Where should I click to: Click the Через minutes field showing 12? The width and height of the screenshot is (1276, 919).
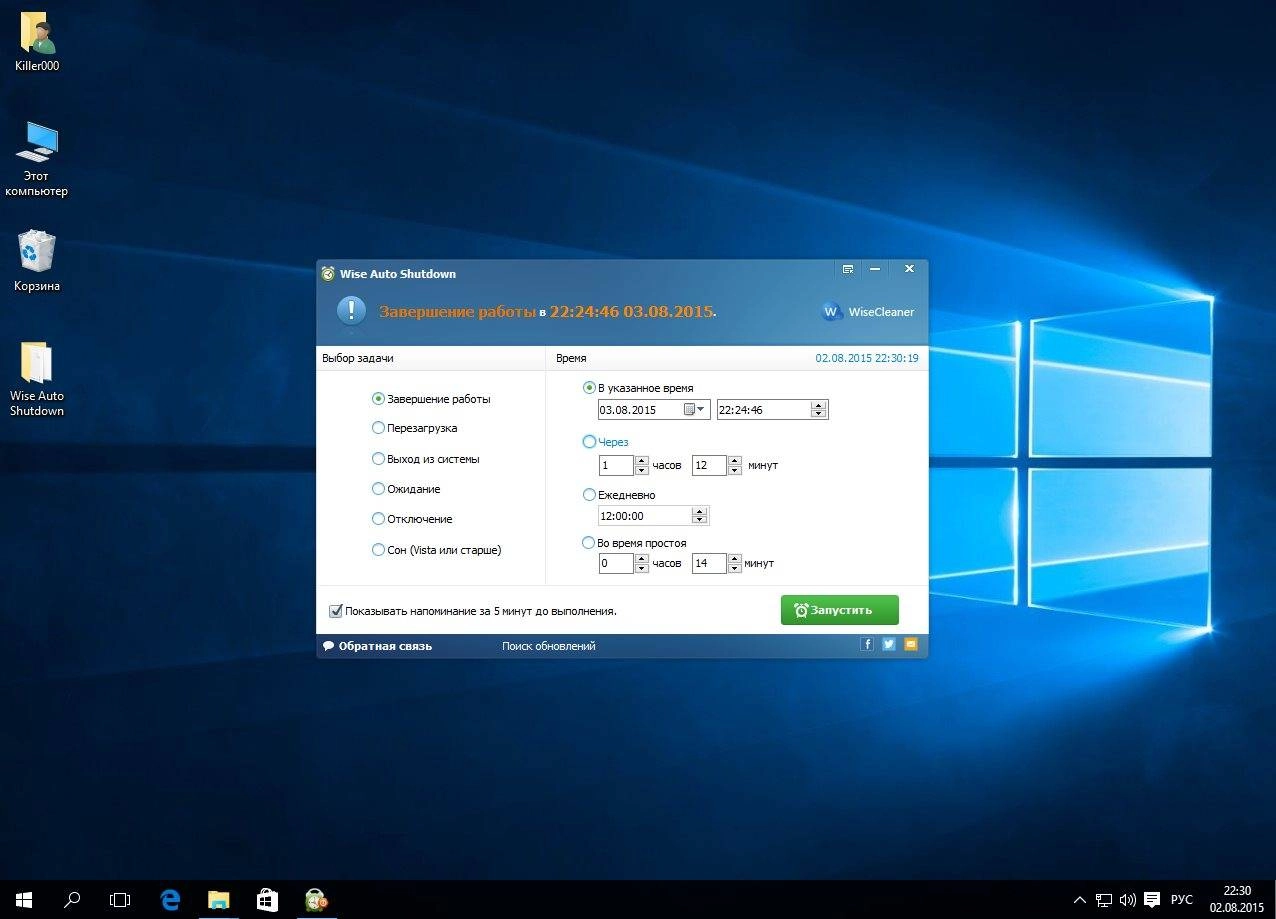[709, 465]
